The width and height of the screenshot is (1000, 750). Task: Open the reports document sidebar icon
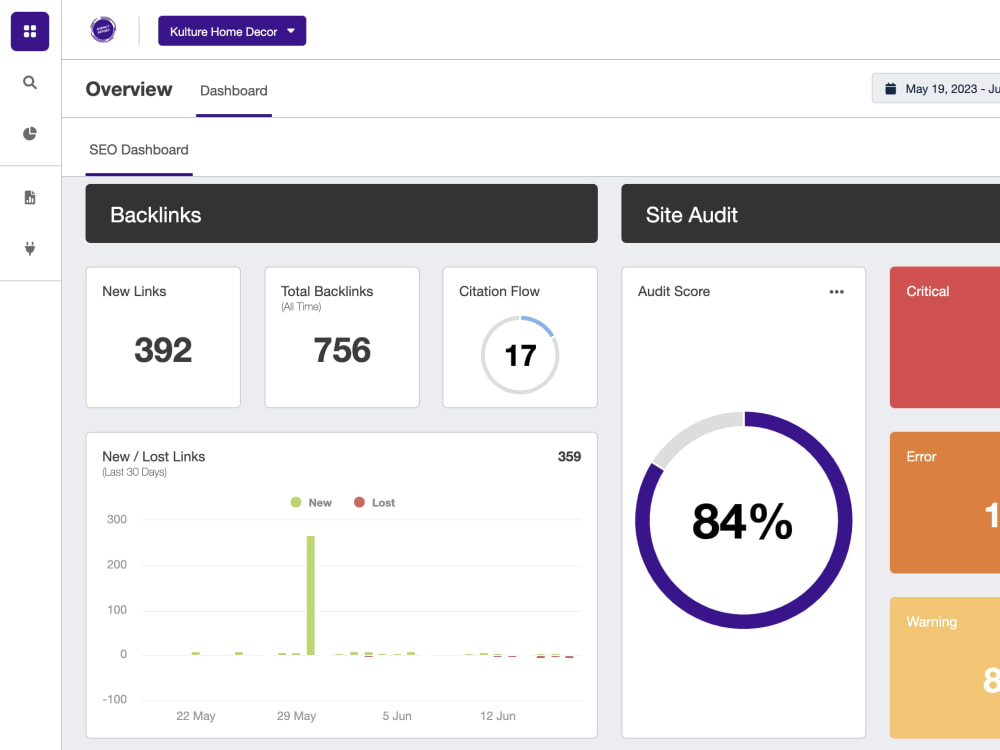(30, 198)
